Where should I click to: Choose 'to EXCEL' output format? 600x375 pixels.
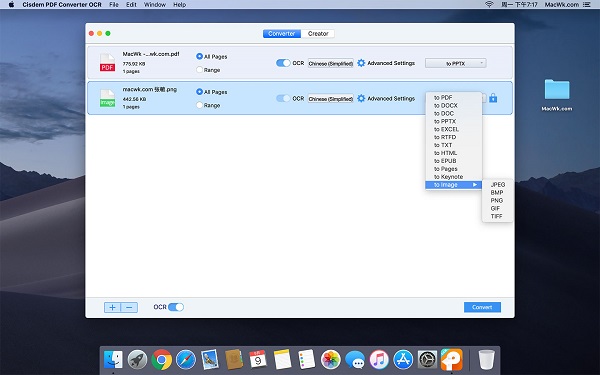point(453,129)
